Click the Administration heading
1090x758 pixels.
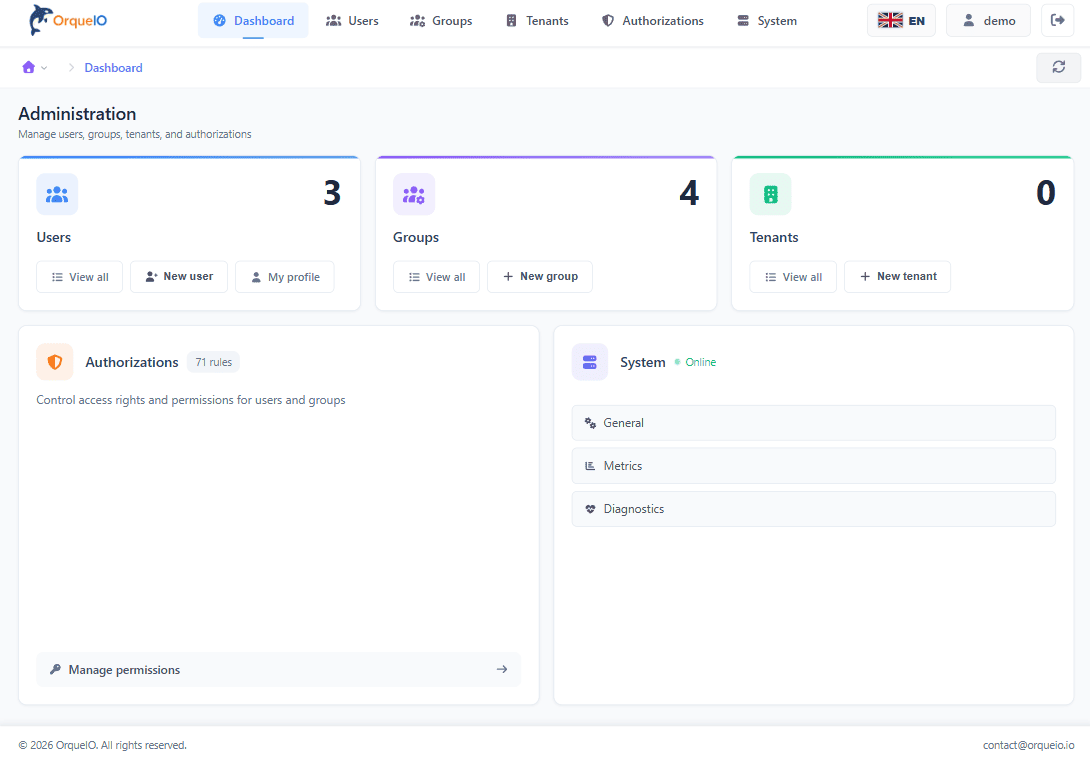click(x=77, y=114)
